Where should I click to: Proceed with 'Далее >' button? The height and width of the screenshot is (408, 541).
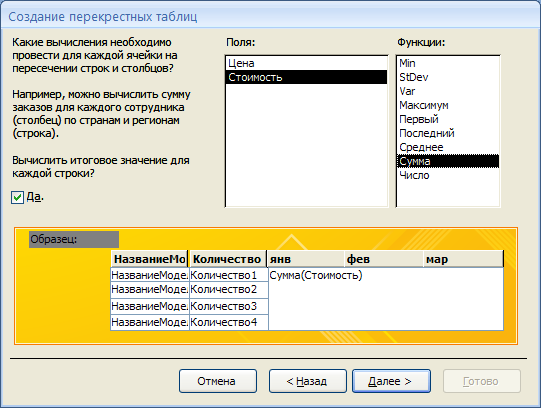coord(391,381)
